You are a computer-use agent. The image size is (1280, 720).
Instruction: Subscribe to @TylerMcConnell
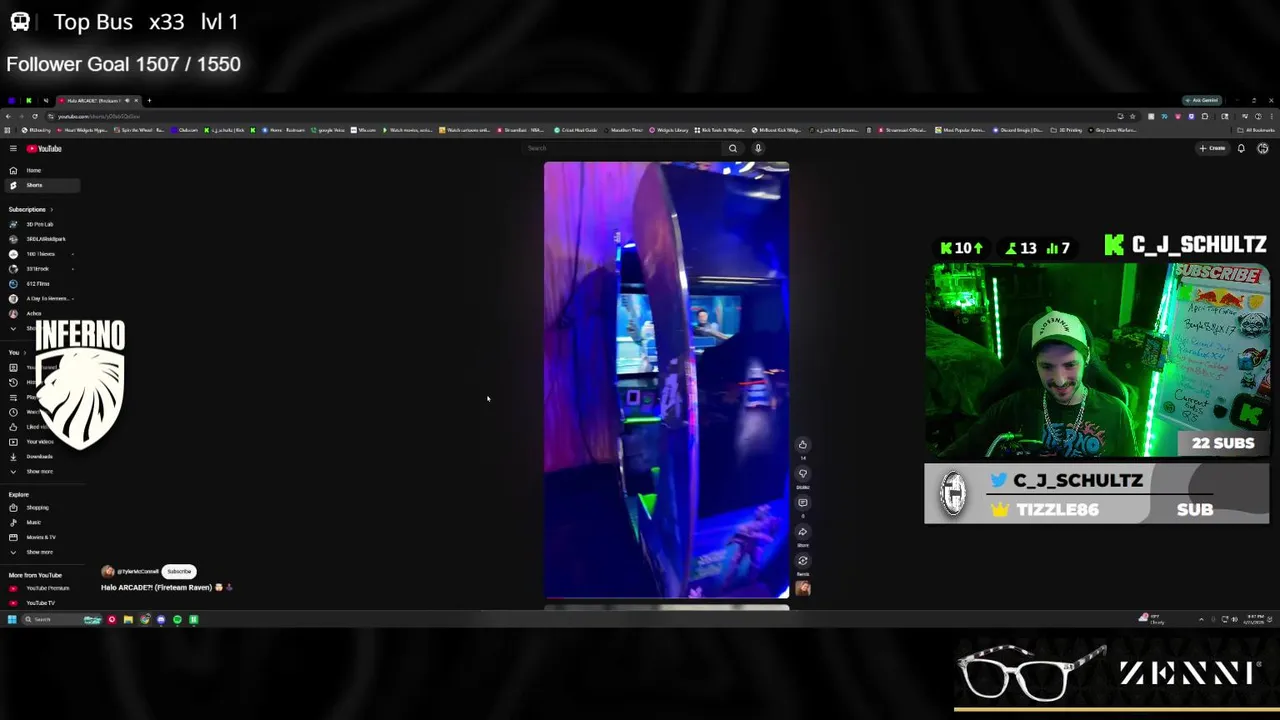click(x=179, y=571)
